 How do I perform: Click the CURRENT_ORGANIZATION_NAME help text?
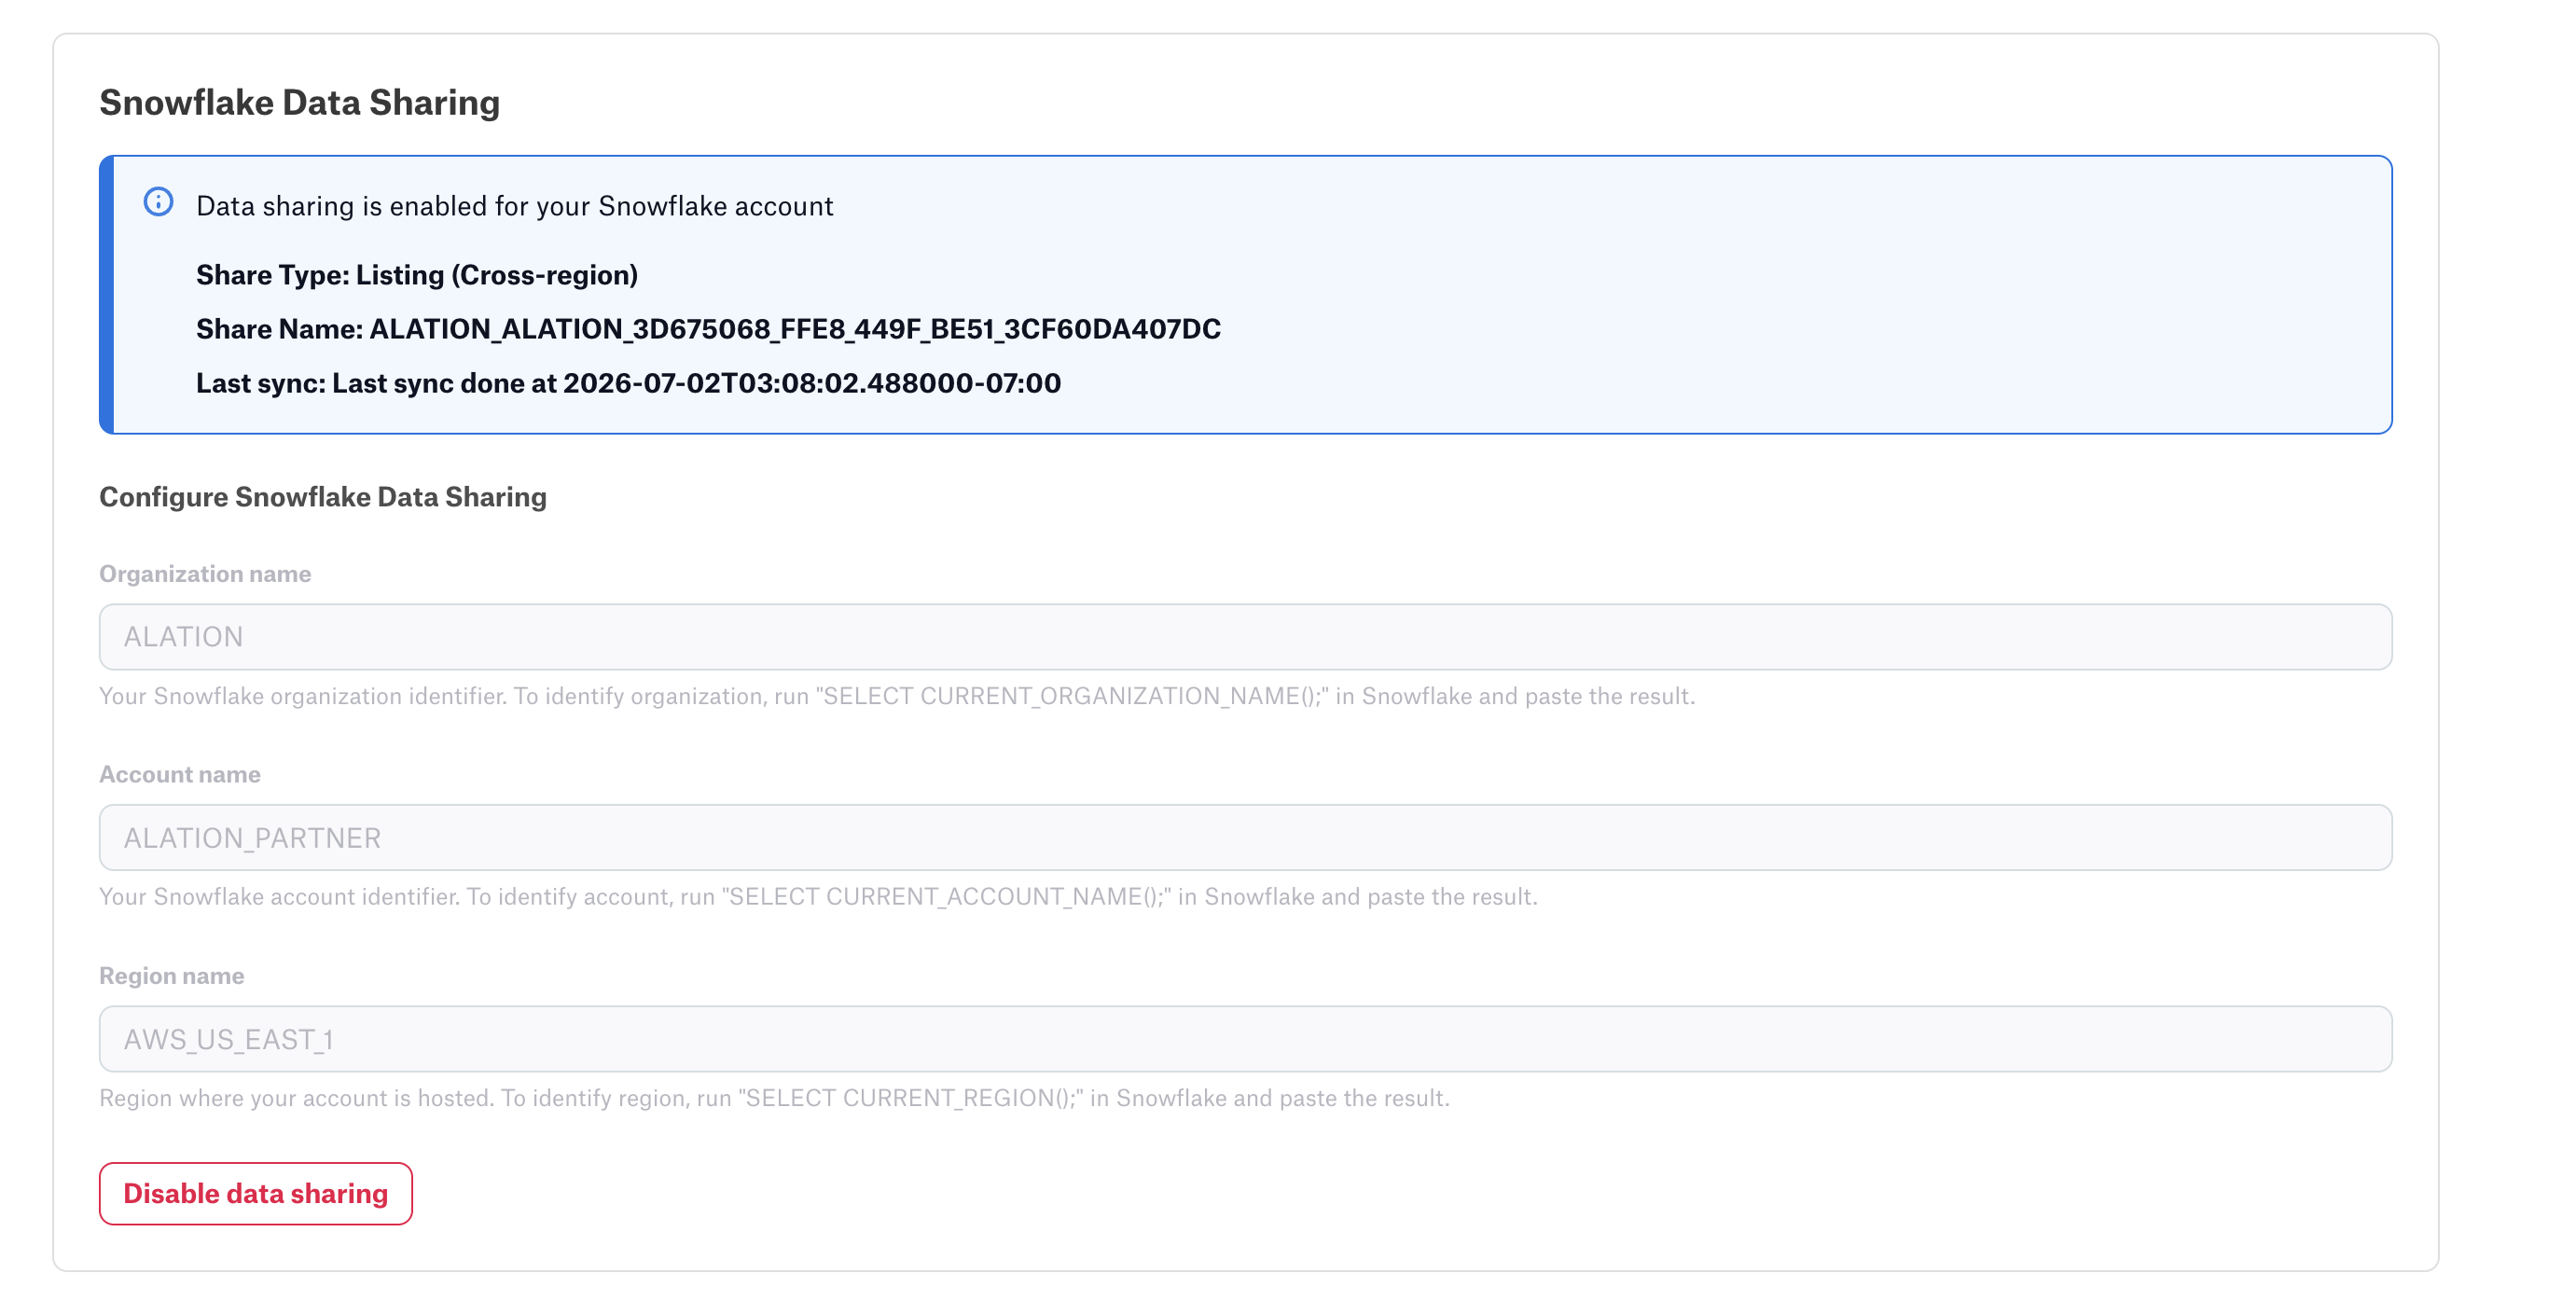point(897,696)
